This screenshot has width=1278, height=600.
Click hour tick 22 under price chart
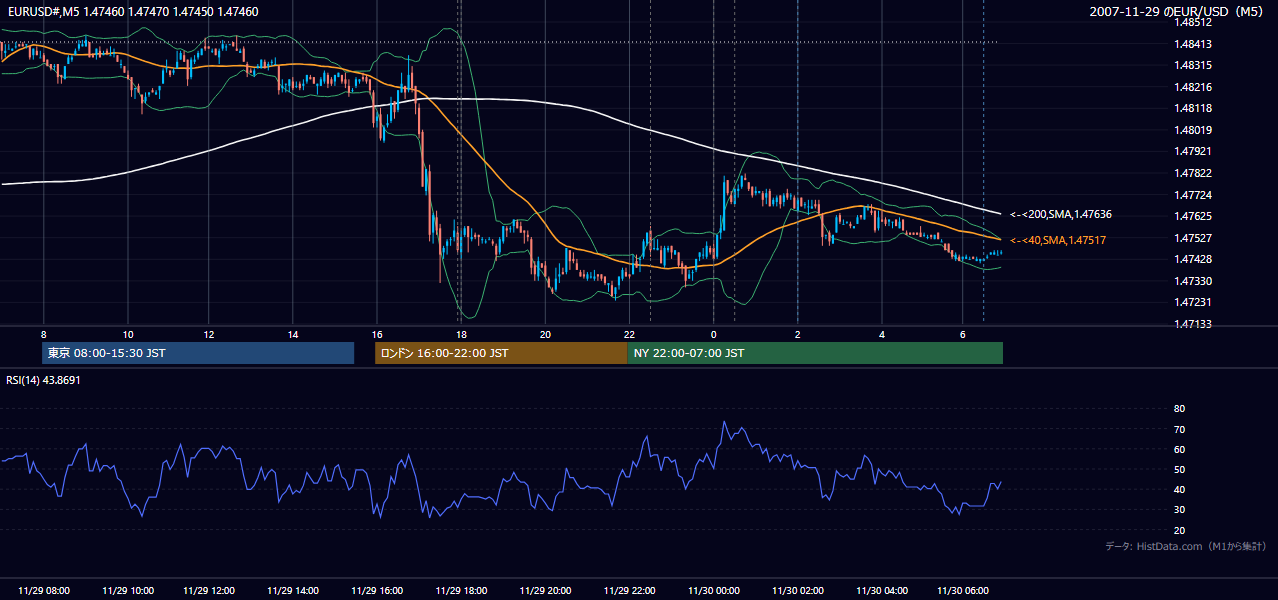(x=628, y=333)
